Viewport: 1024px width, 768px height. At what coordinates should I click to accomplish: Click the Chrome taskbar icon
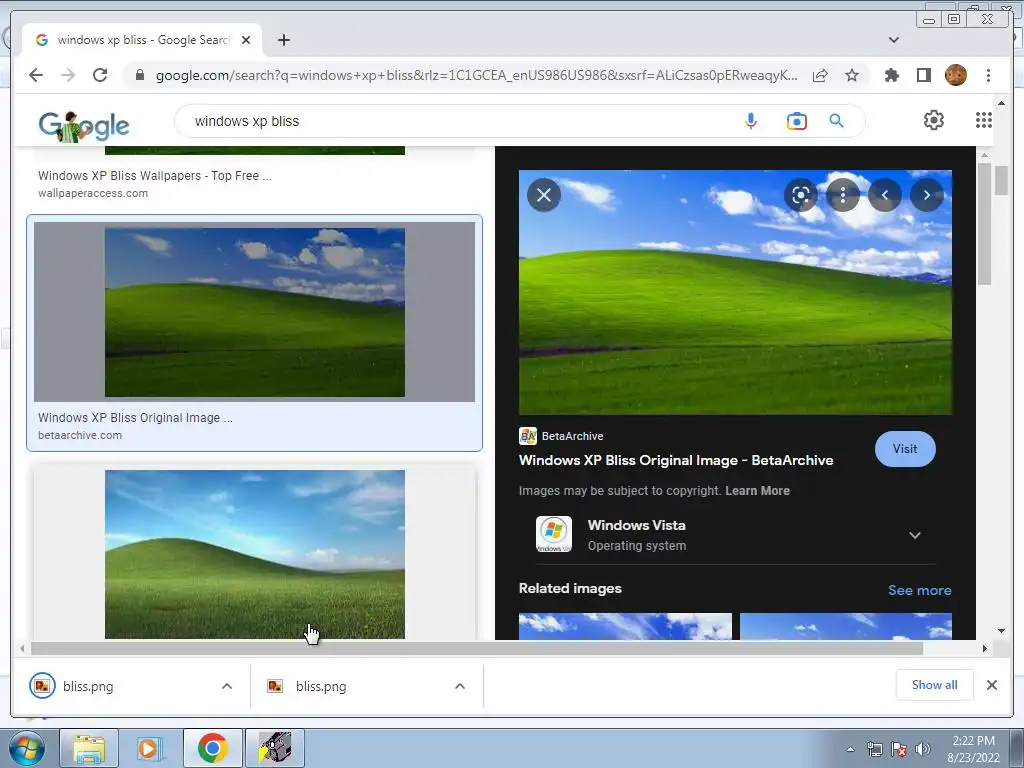pyautogui.click(x=212, y=748)
